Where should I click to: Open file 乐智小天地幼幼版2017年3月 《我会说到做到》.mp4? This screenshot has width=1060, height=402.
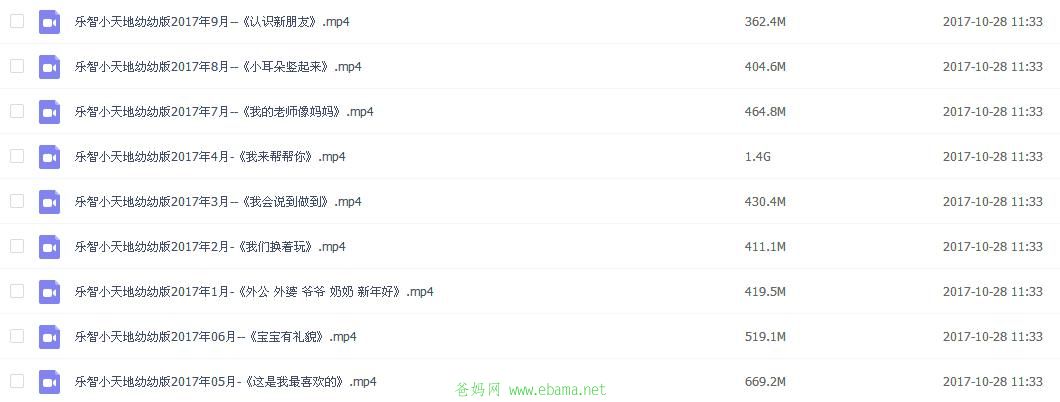click(218, 201)
